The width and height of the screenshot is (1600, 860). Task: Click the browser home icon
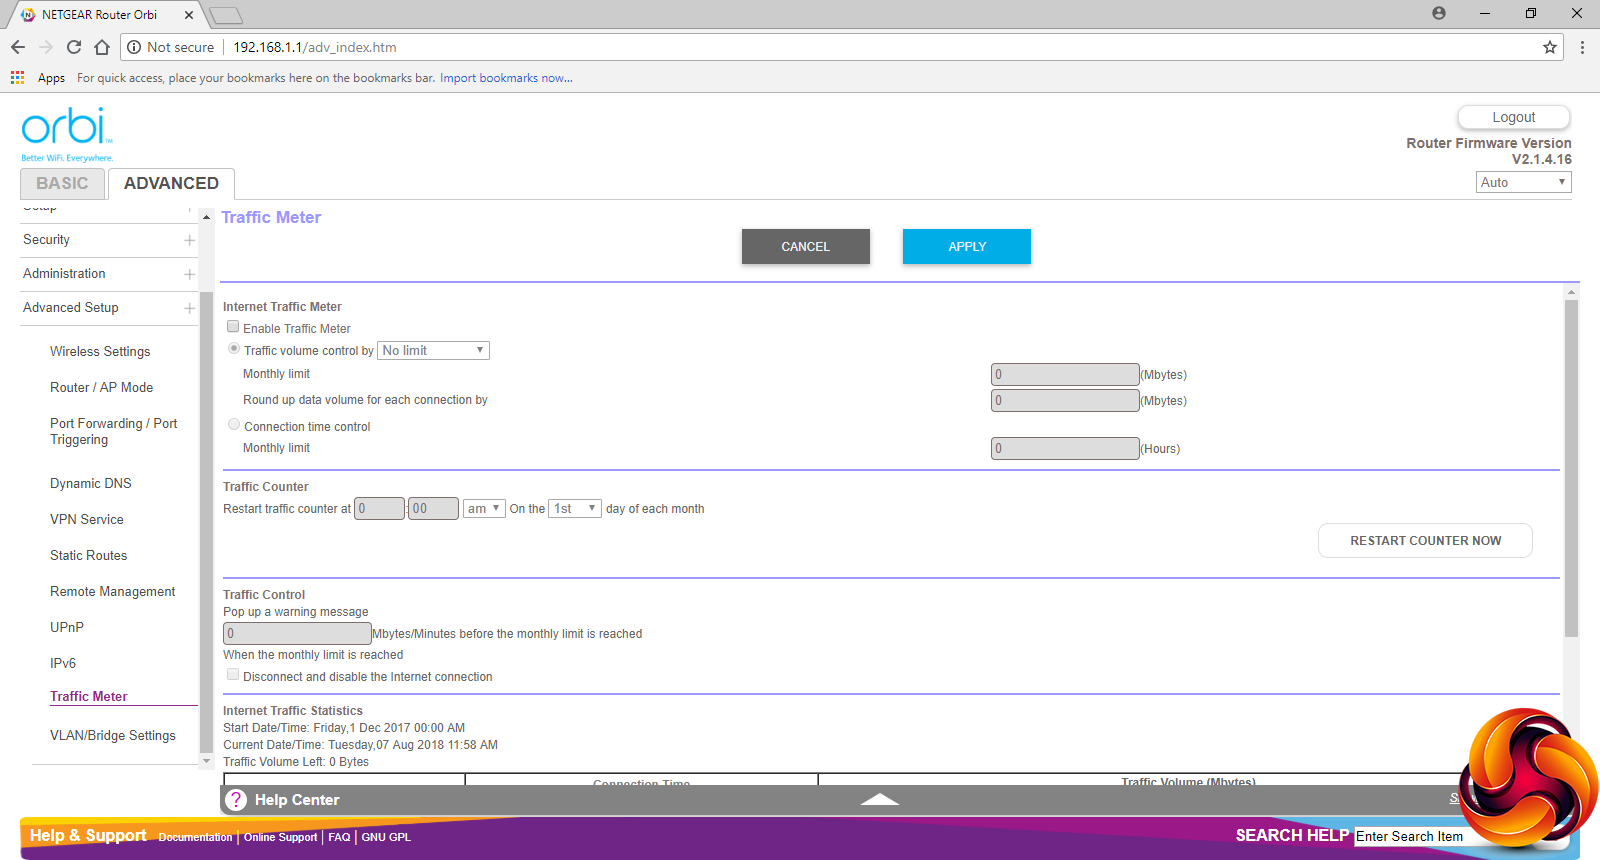[102, 47]
